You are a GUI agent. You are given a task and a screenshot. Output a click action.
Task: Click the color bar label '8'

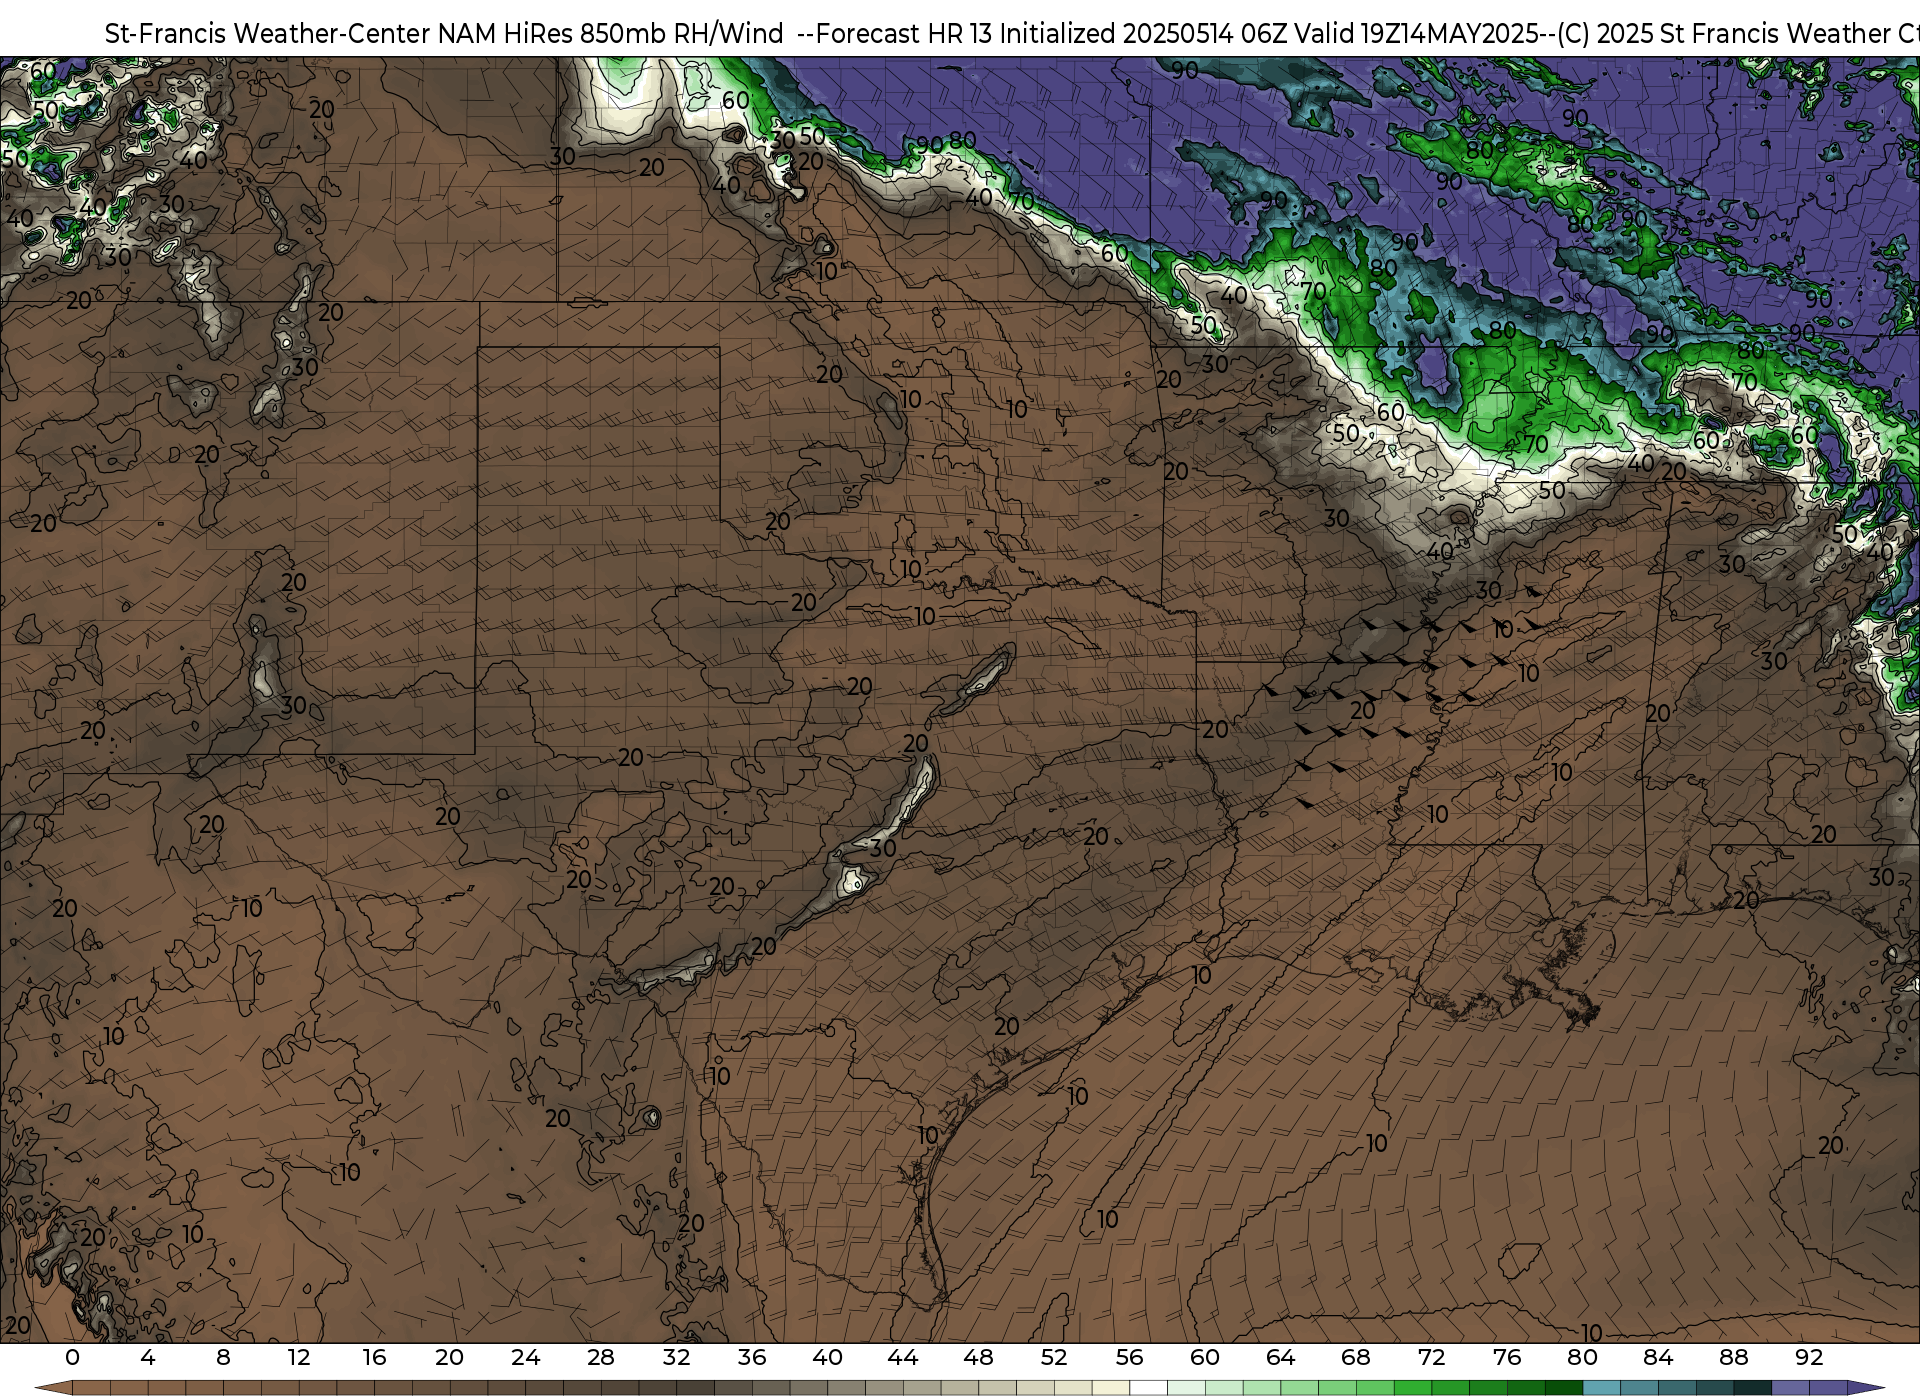(x=223, y=1358)
